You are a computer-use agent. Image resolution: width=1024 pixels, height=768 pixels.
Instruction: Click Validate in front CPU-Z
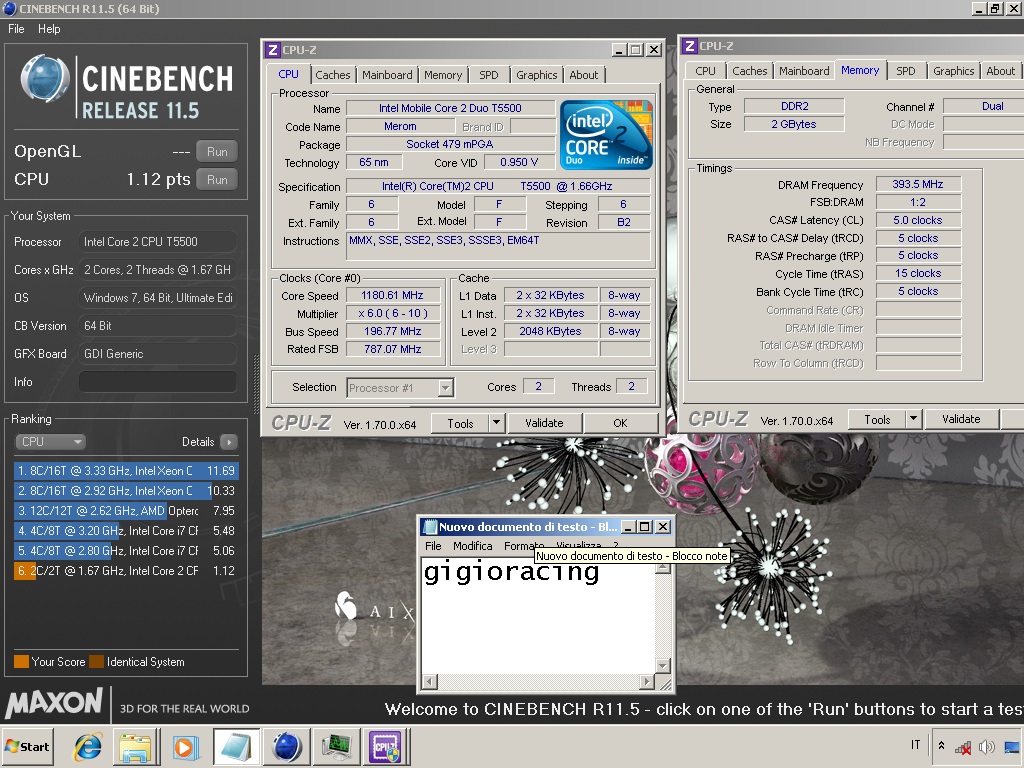pyautogui.click(x=544, y=423)
